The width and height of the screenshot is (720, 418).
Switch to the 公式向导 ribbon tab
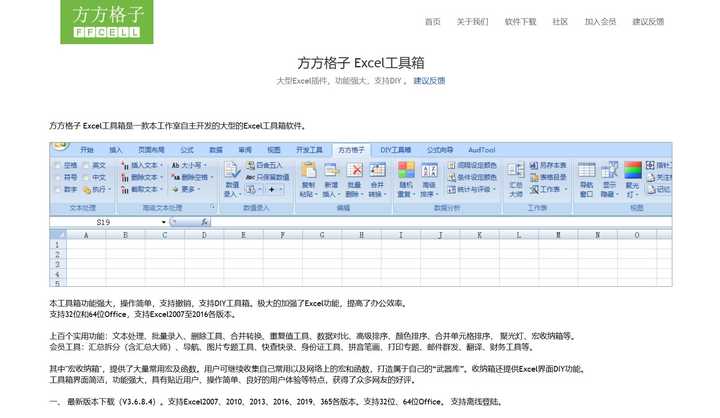click(x=440, y=150)
